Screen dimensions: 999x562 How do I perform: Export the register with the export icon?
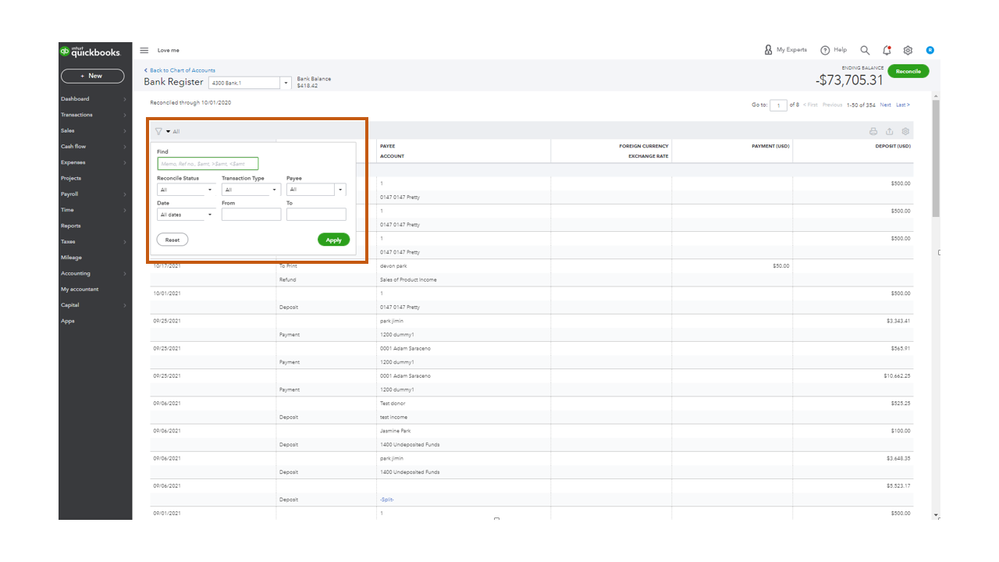point(889,131)
